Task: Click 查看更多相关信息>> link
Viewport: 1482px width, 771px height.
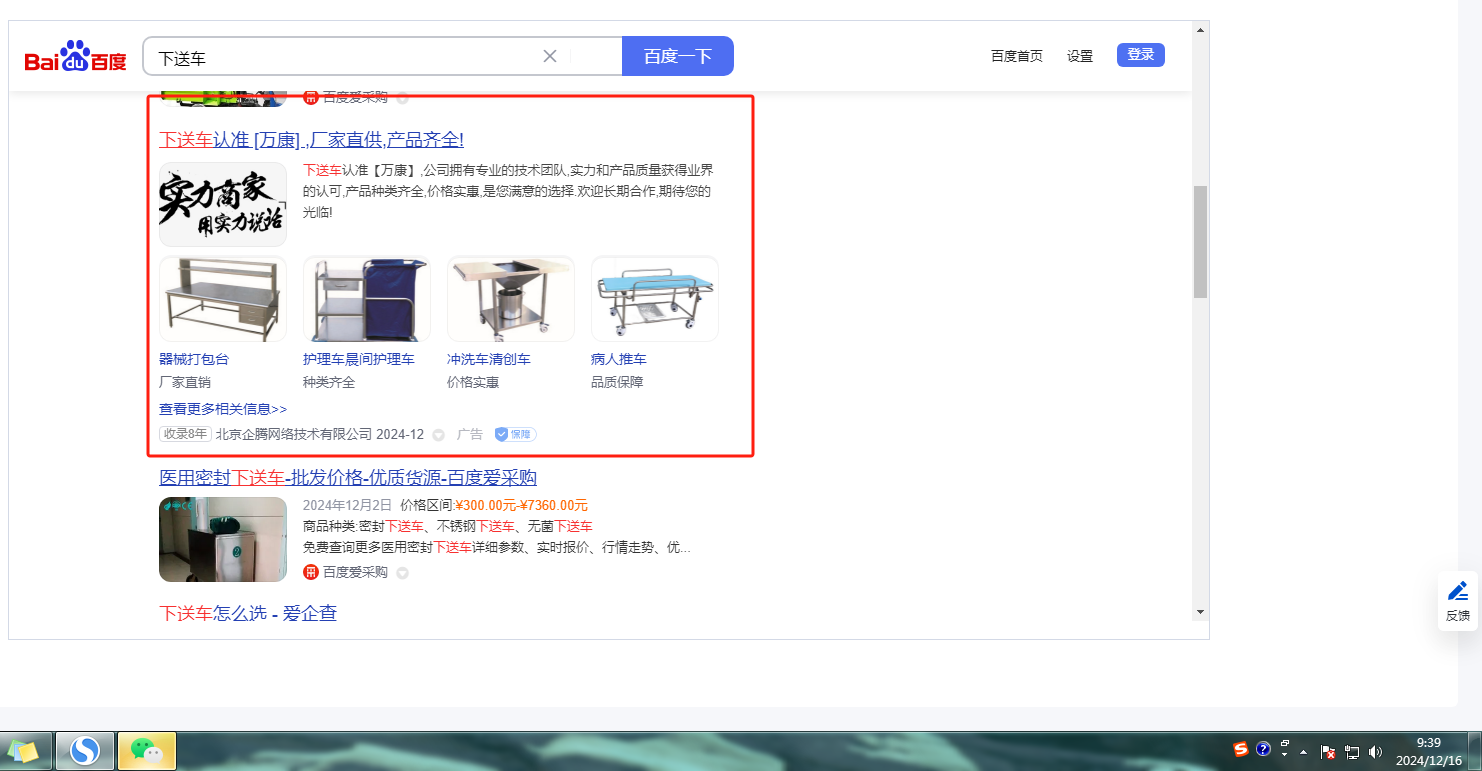Action: 223,409
